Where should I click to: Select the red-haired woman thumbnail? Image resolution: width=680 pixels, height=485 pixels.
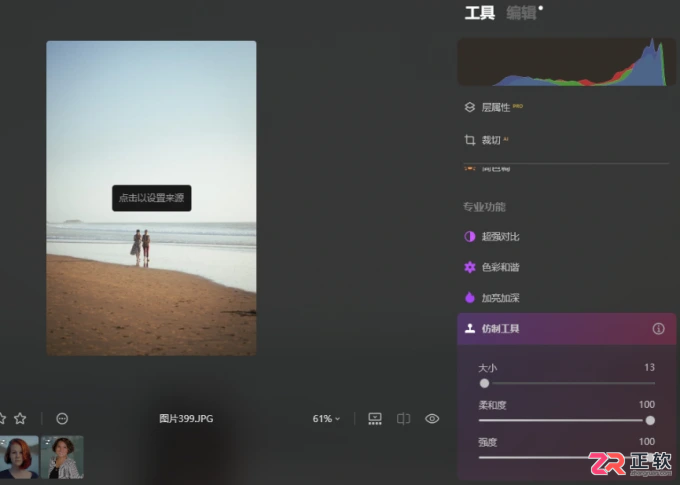(19, 457)
